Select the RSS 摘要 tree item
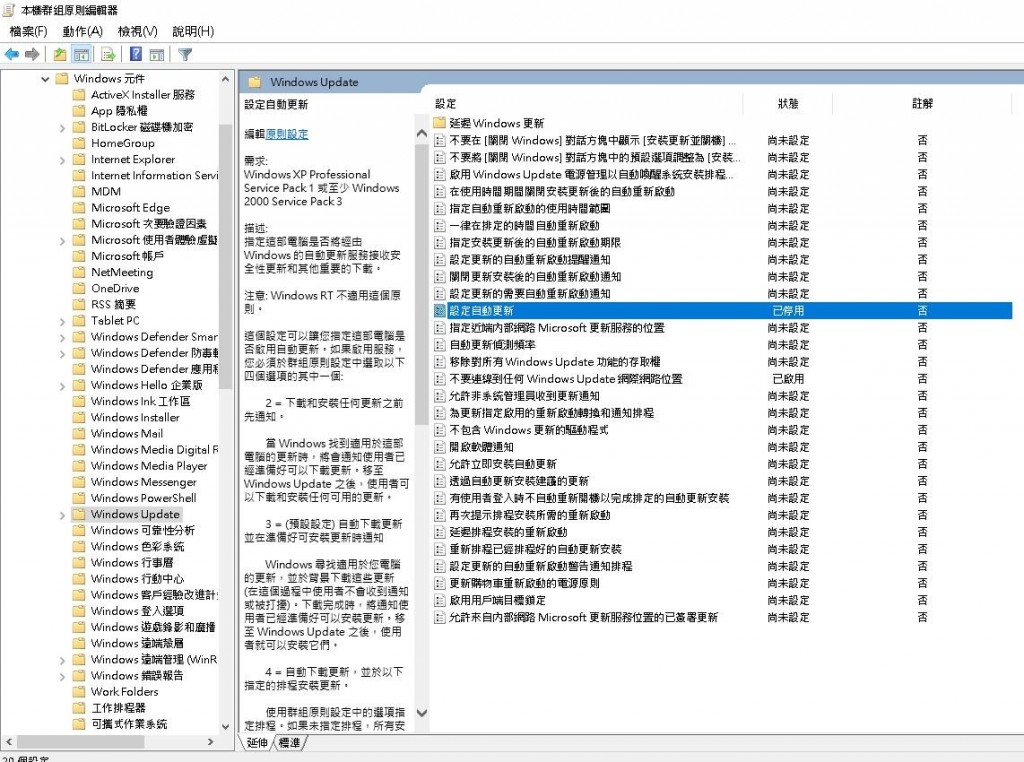Viewport: 1024px width, 762px height. (x=113, y=304)
